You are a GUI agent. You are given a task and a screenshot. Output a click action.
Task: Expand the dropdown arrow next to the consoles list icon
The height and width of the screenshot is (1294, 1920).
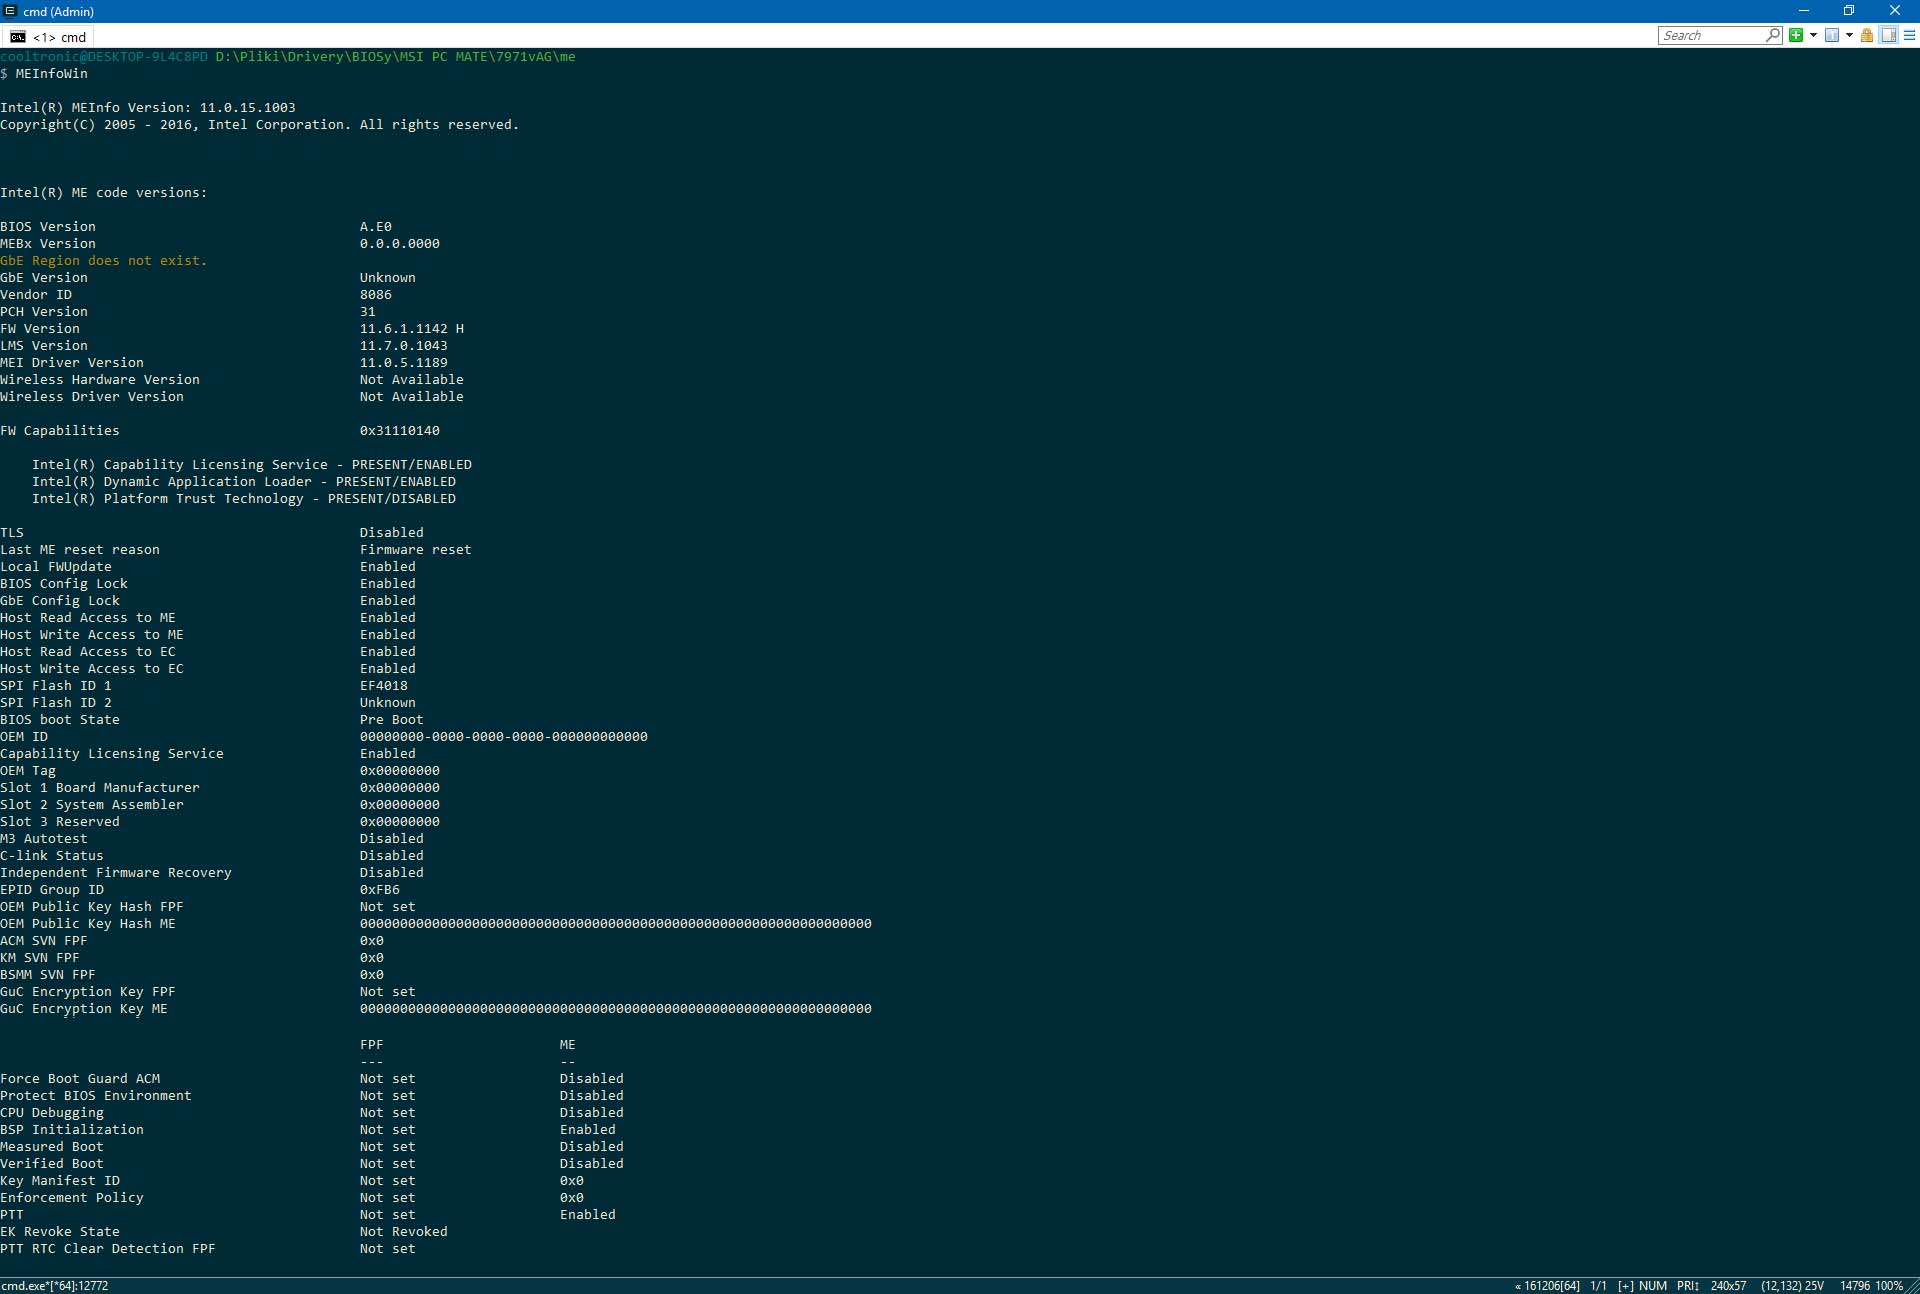[1849, 35]
